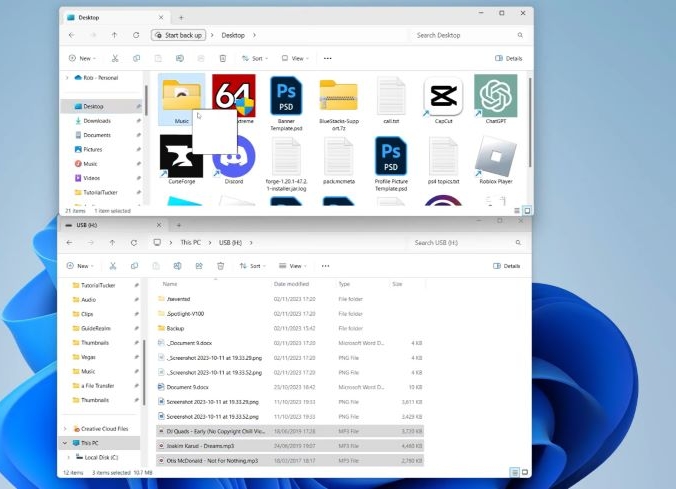The height and width of the screenshot is (489, 676).
Task: Click the Desktop window vertical scrollbar
Action: click(530, 122)
